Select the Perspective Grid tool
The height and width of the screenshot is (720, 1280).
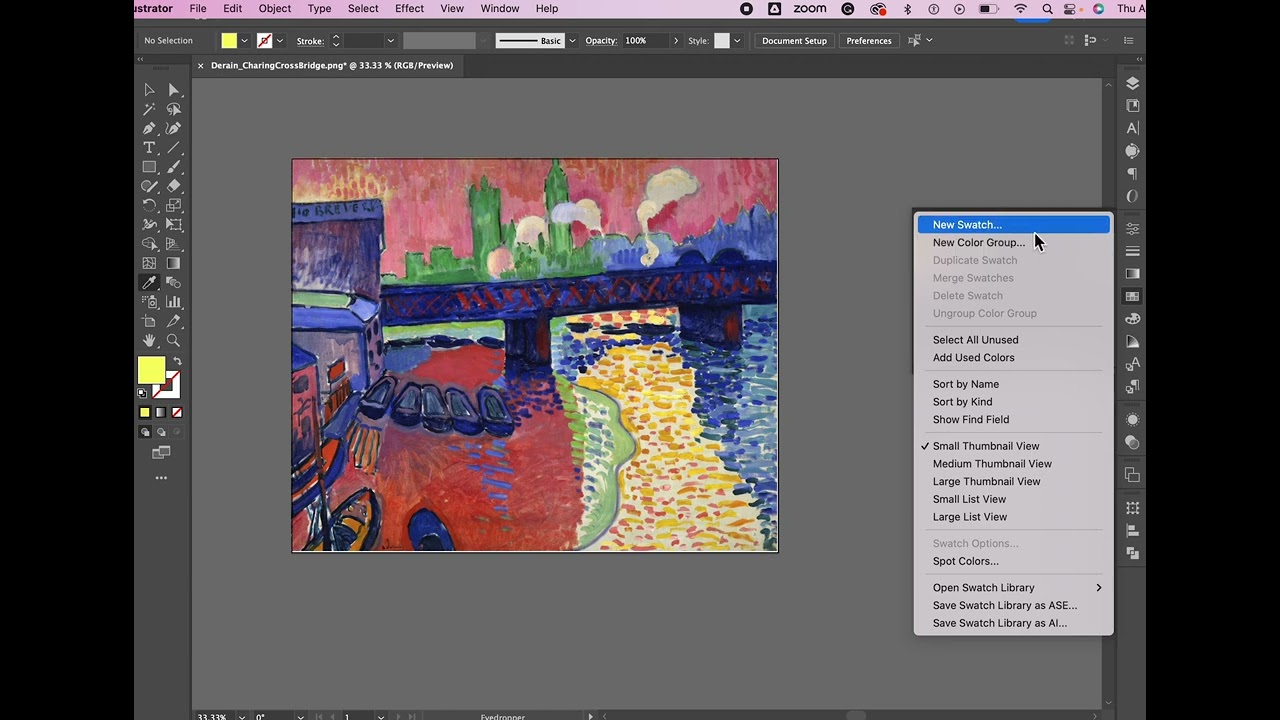point(174,244)
